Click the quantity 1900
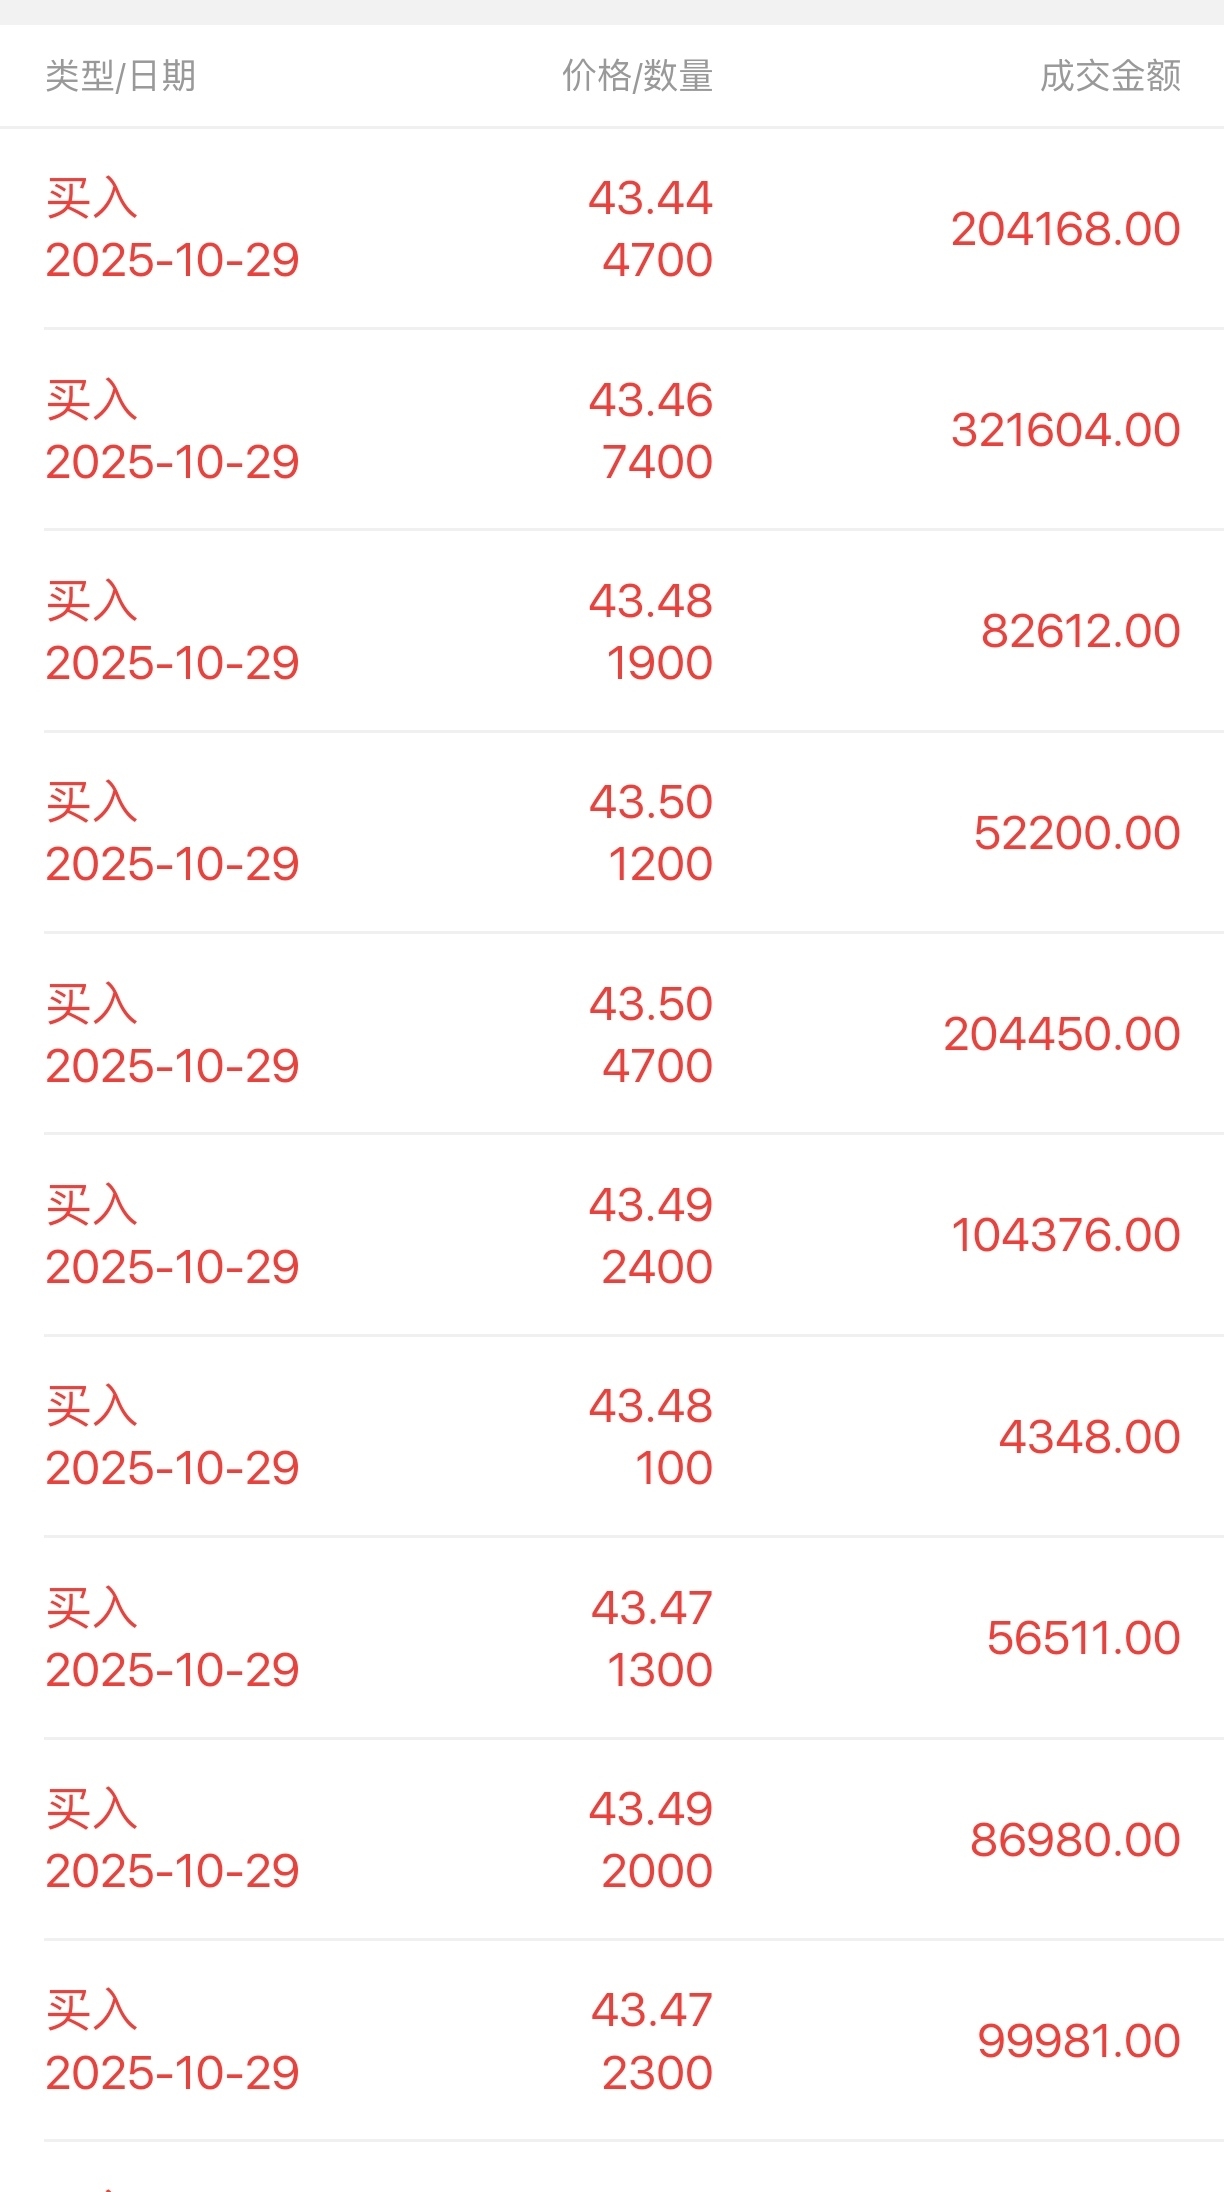Viewport: 1224px width, 2192px height. click(660, 663)
